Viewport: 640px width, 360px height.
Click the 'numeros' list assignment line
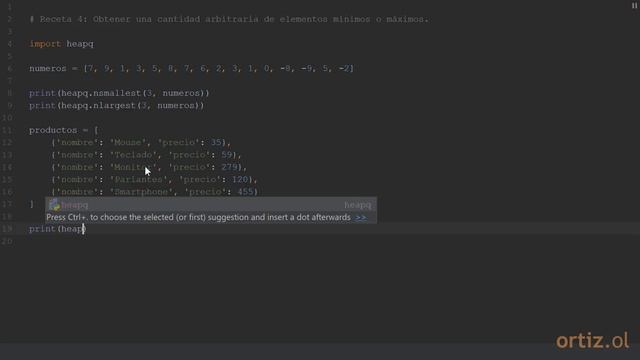[x=191, y=68]
